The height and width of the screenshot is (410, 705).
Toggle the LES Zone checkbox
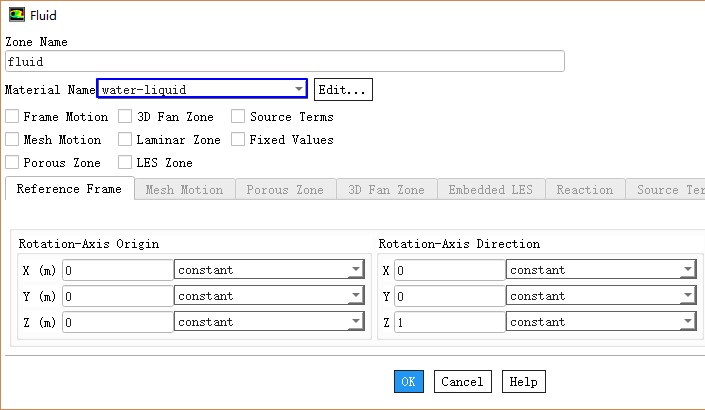[x=125, y=162]
